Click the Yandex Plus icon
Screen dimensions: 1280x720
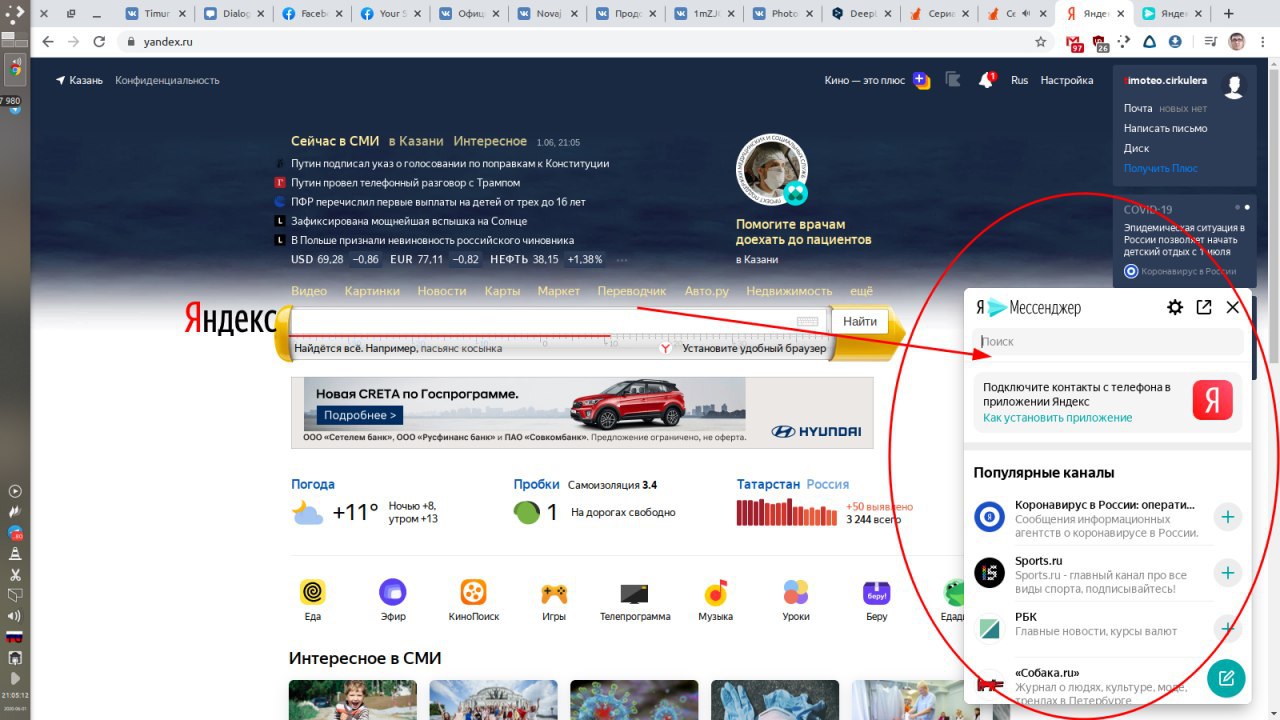(x=922, y=80)
